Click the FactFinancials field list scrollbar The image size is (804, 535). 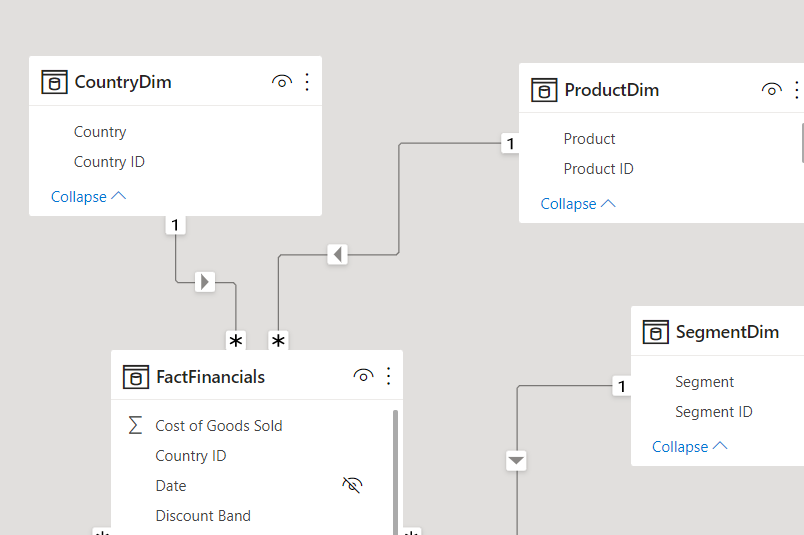tap(395, 472)
